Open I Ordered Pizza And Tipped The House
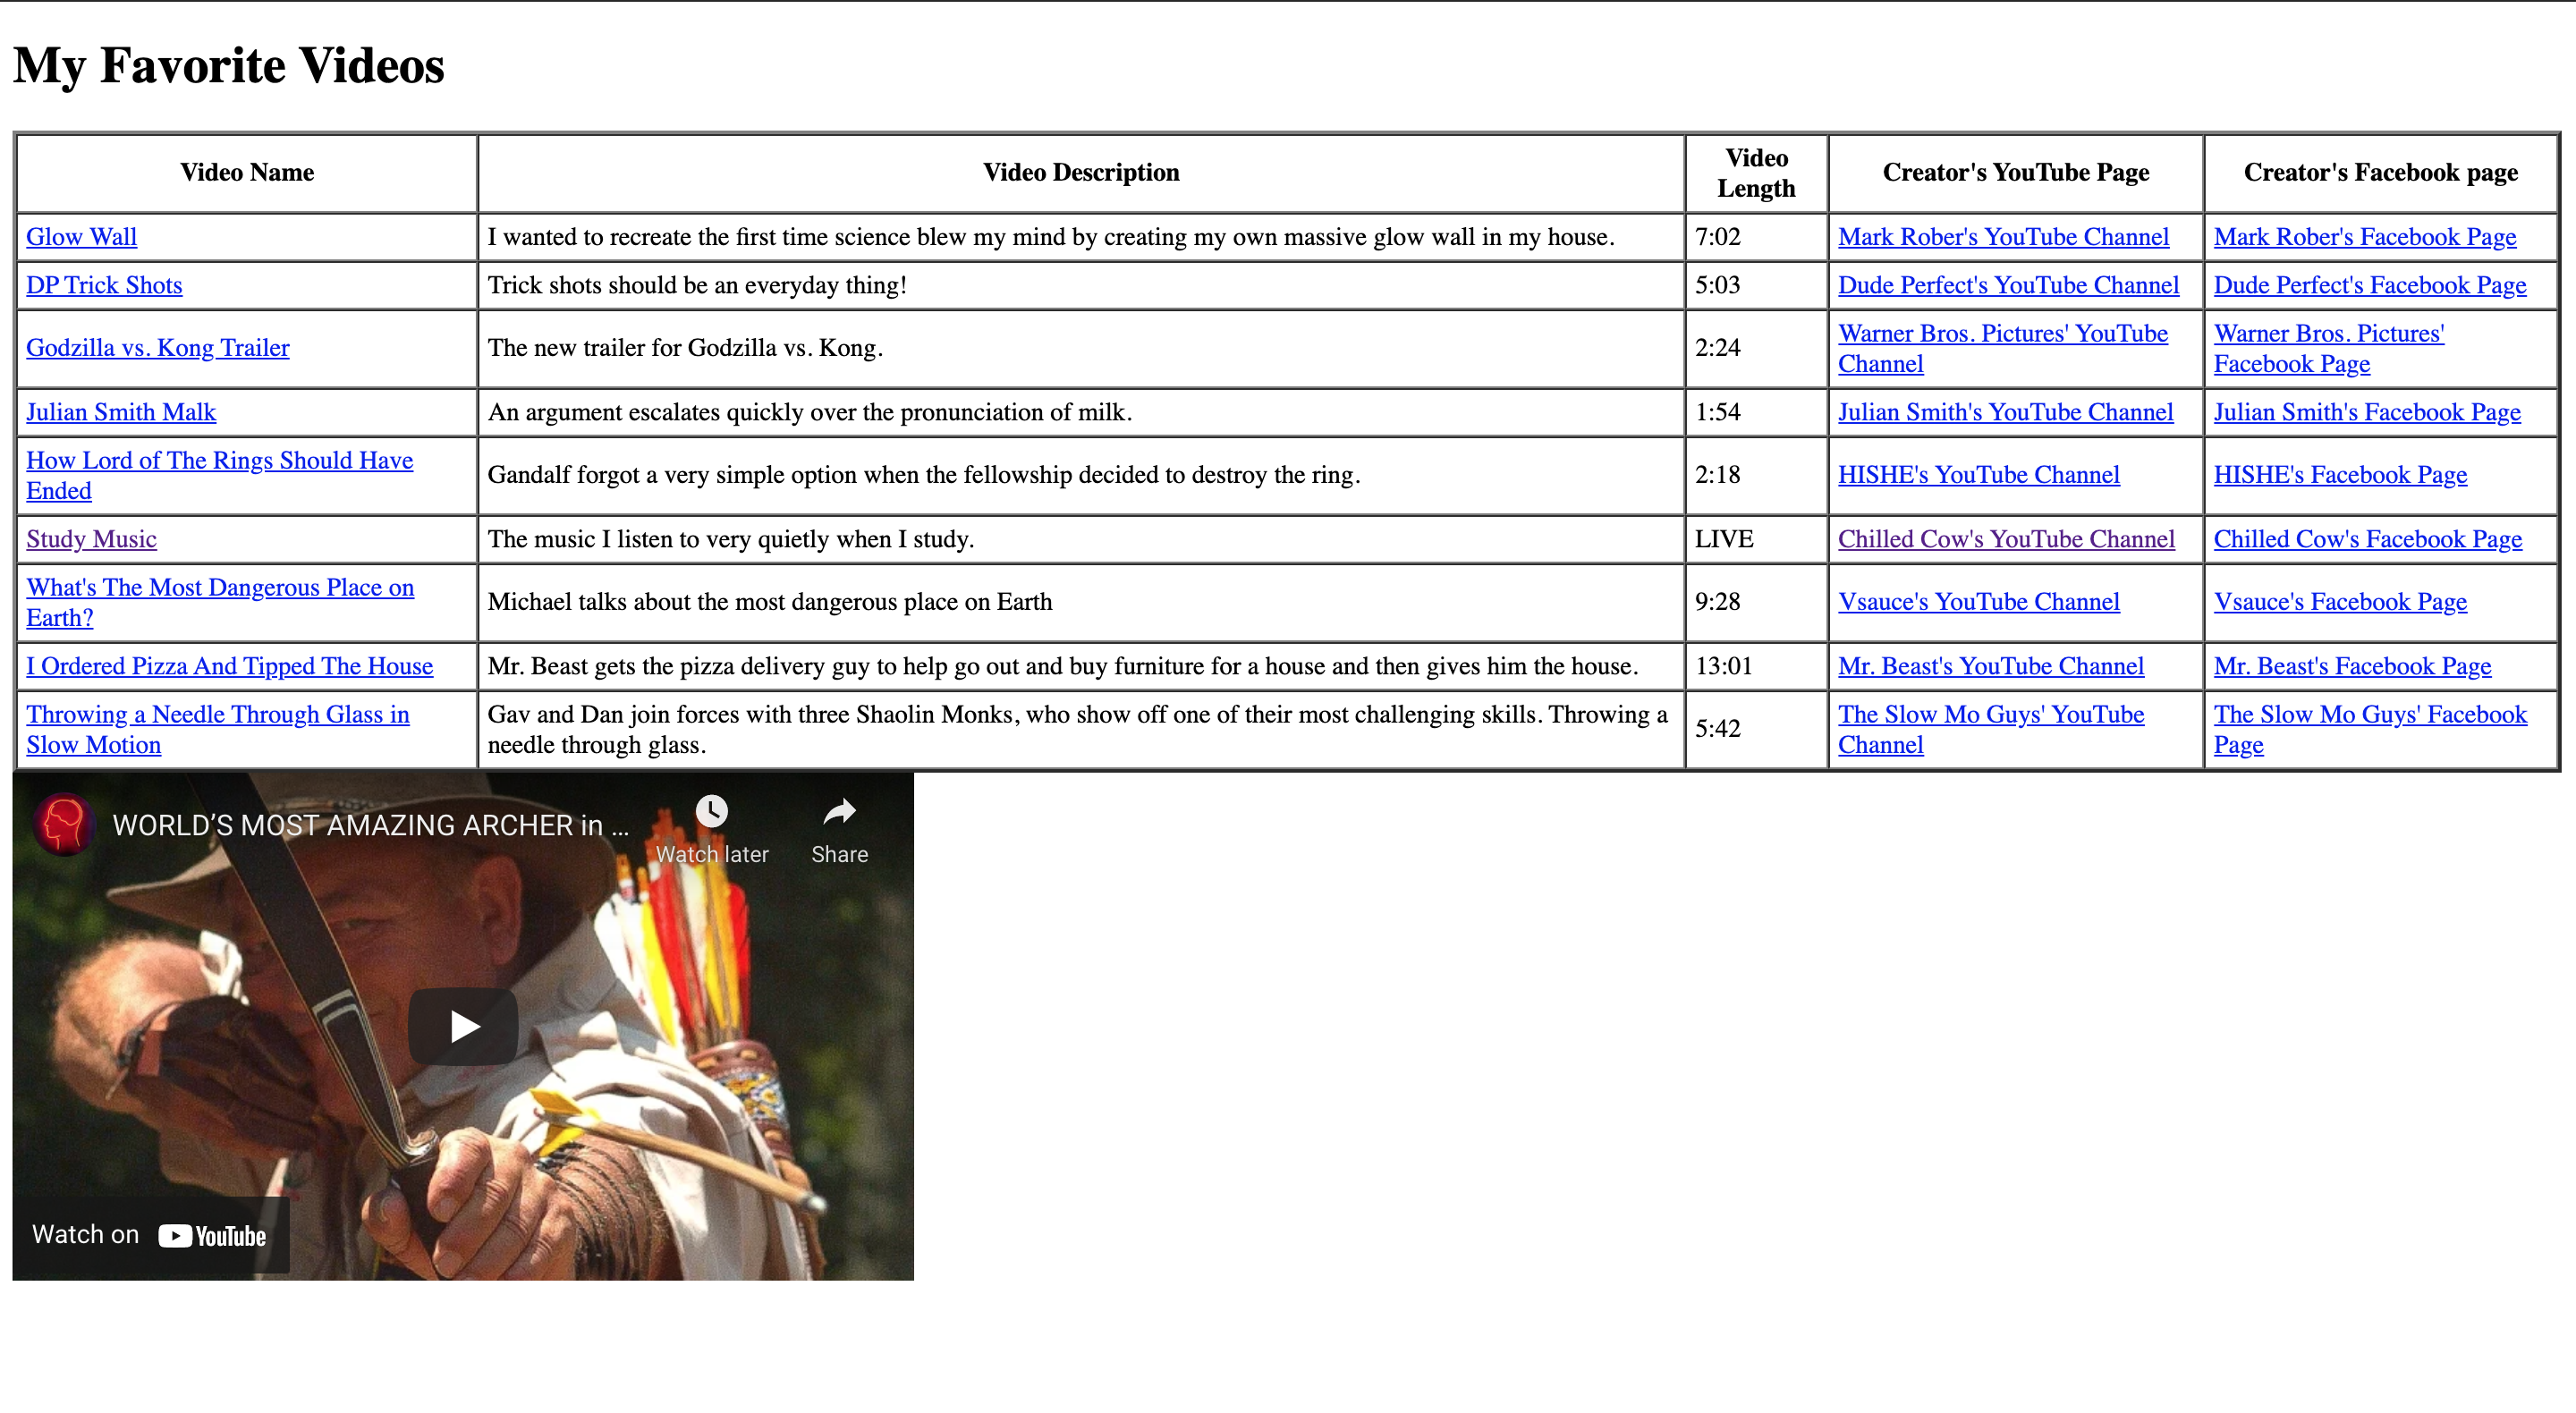The image size is (2576, 1413). coord(229,666)
